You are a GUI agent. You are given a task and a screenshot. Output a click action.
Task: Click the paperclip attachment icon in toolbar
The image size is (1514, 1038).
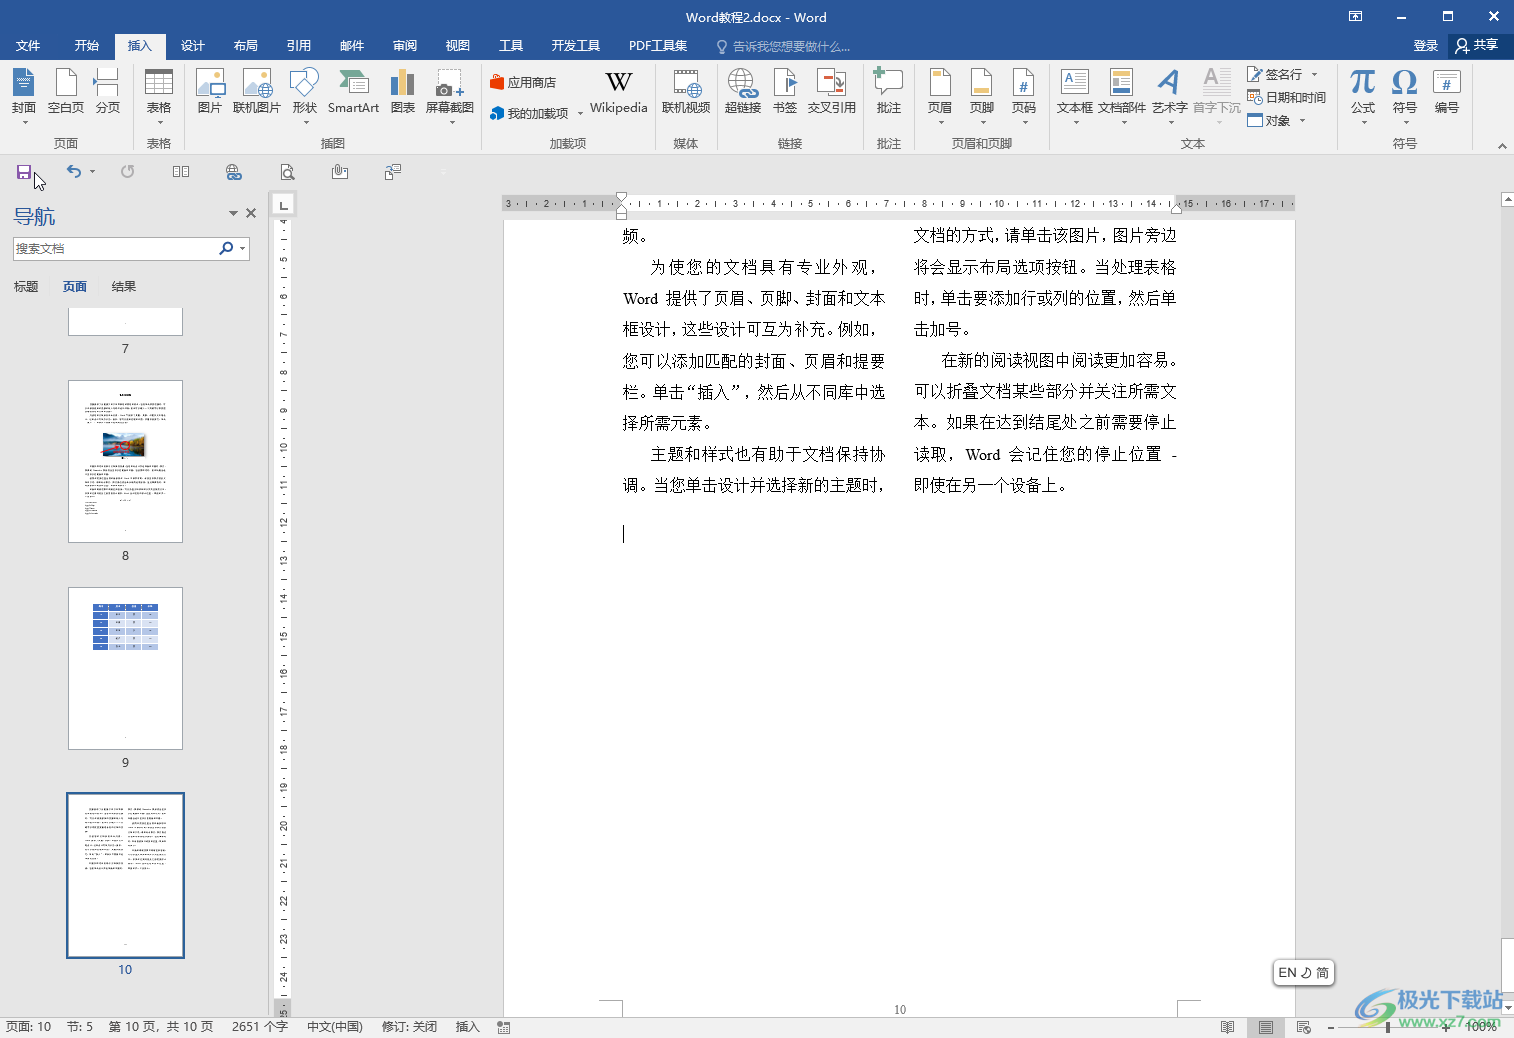coord(340,172)
